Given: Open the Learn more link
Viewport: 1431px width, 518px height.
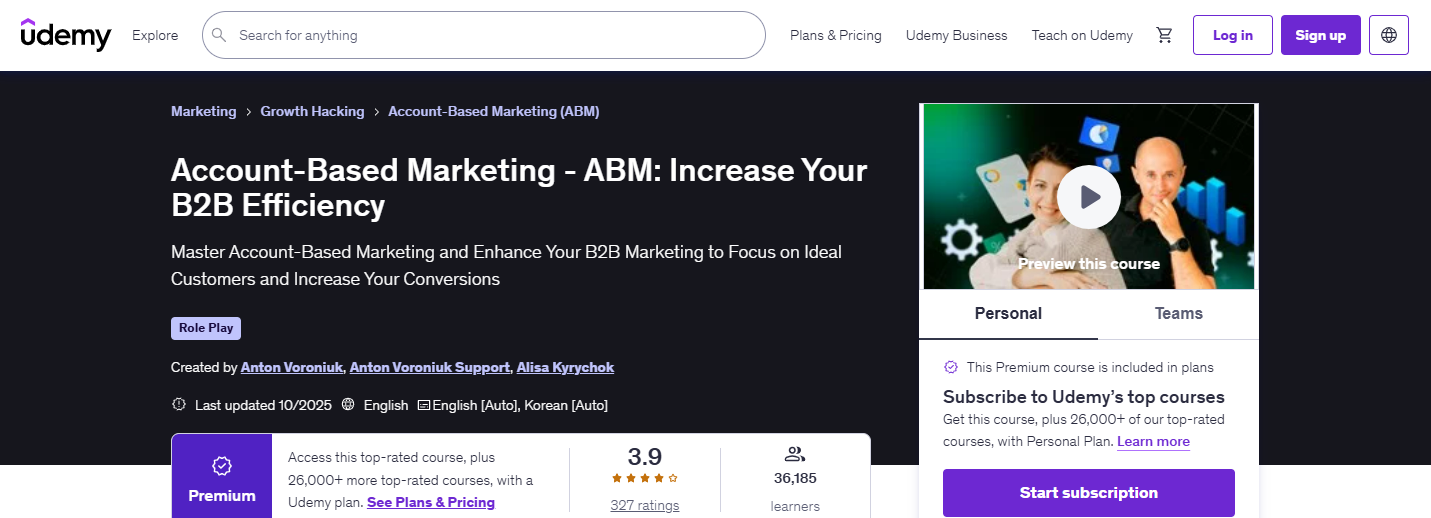Looking at the screenshot, I should pos(1153,441).
